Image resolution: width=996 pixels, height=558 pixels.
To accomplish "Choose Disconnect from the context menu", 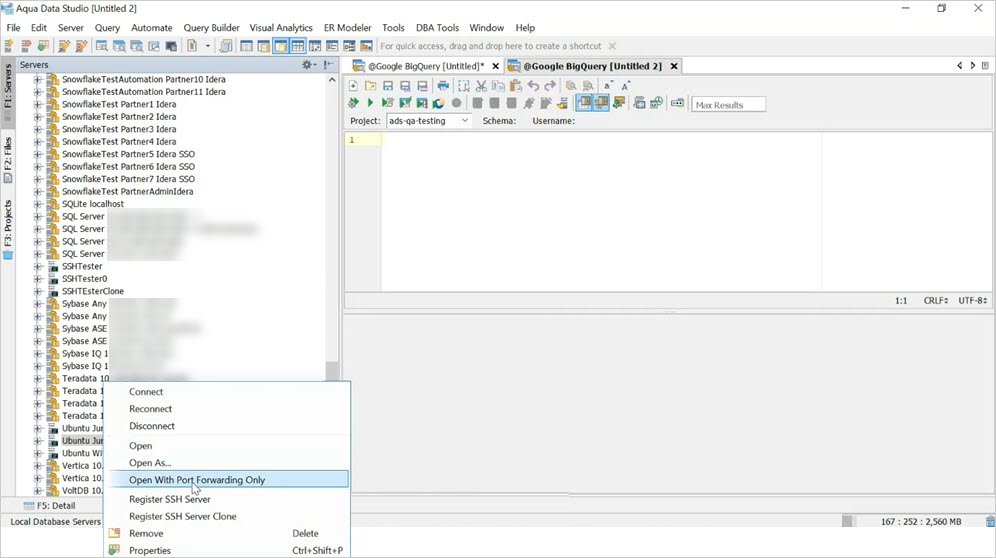I will [x=227, y=426].
